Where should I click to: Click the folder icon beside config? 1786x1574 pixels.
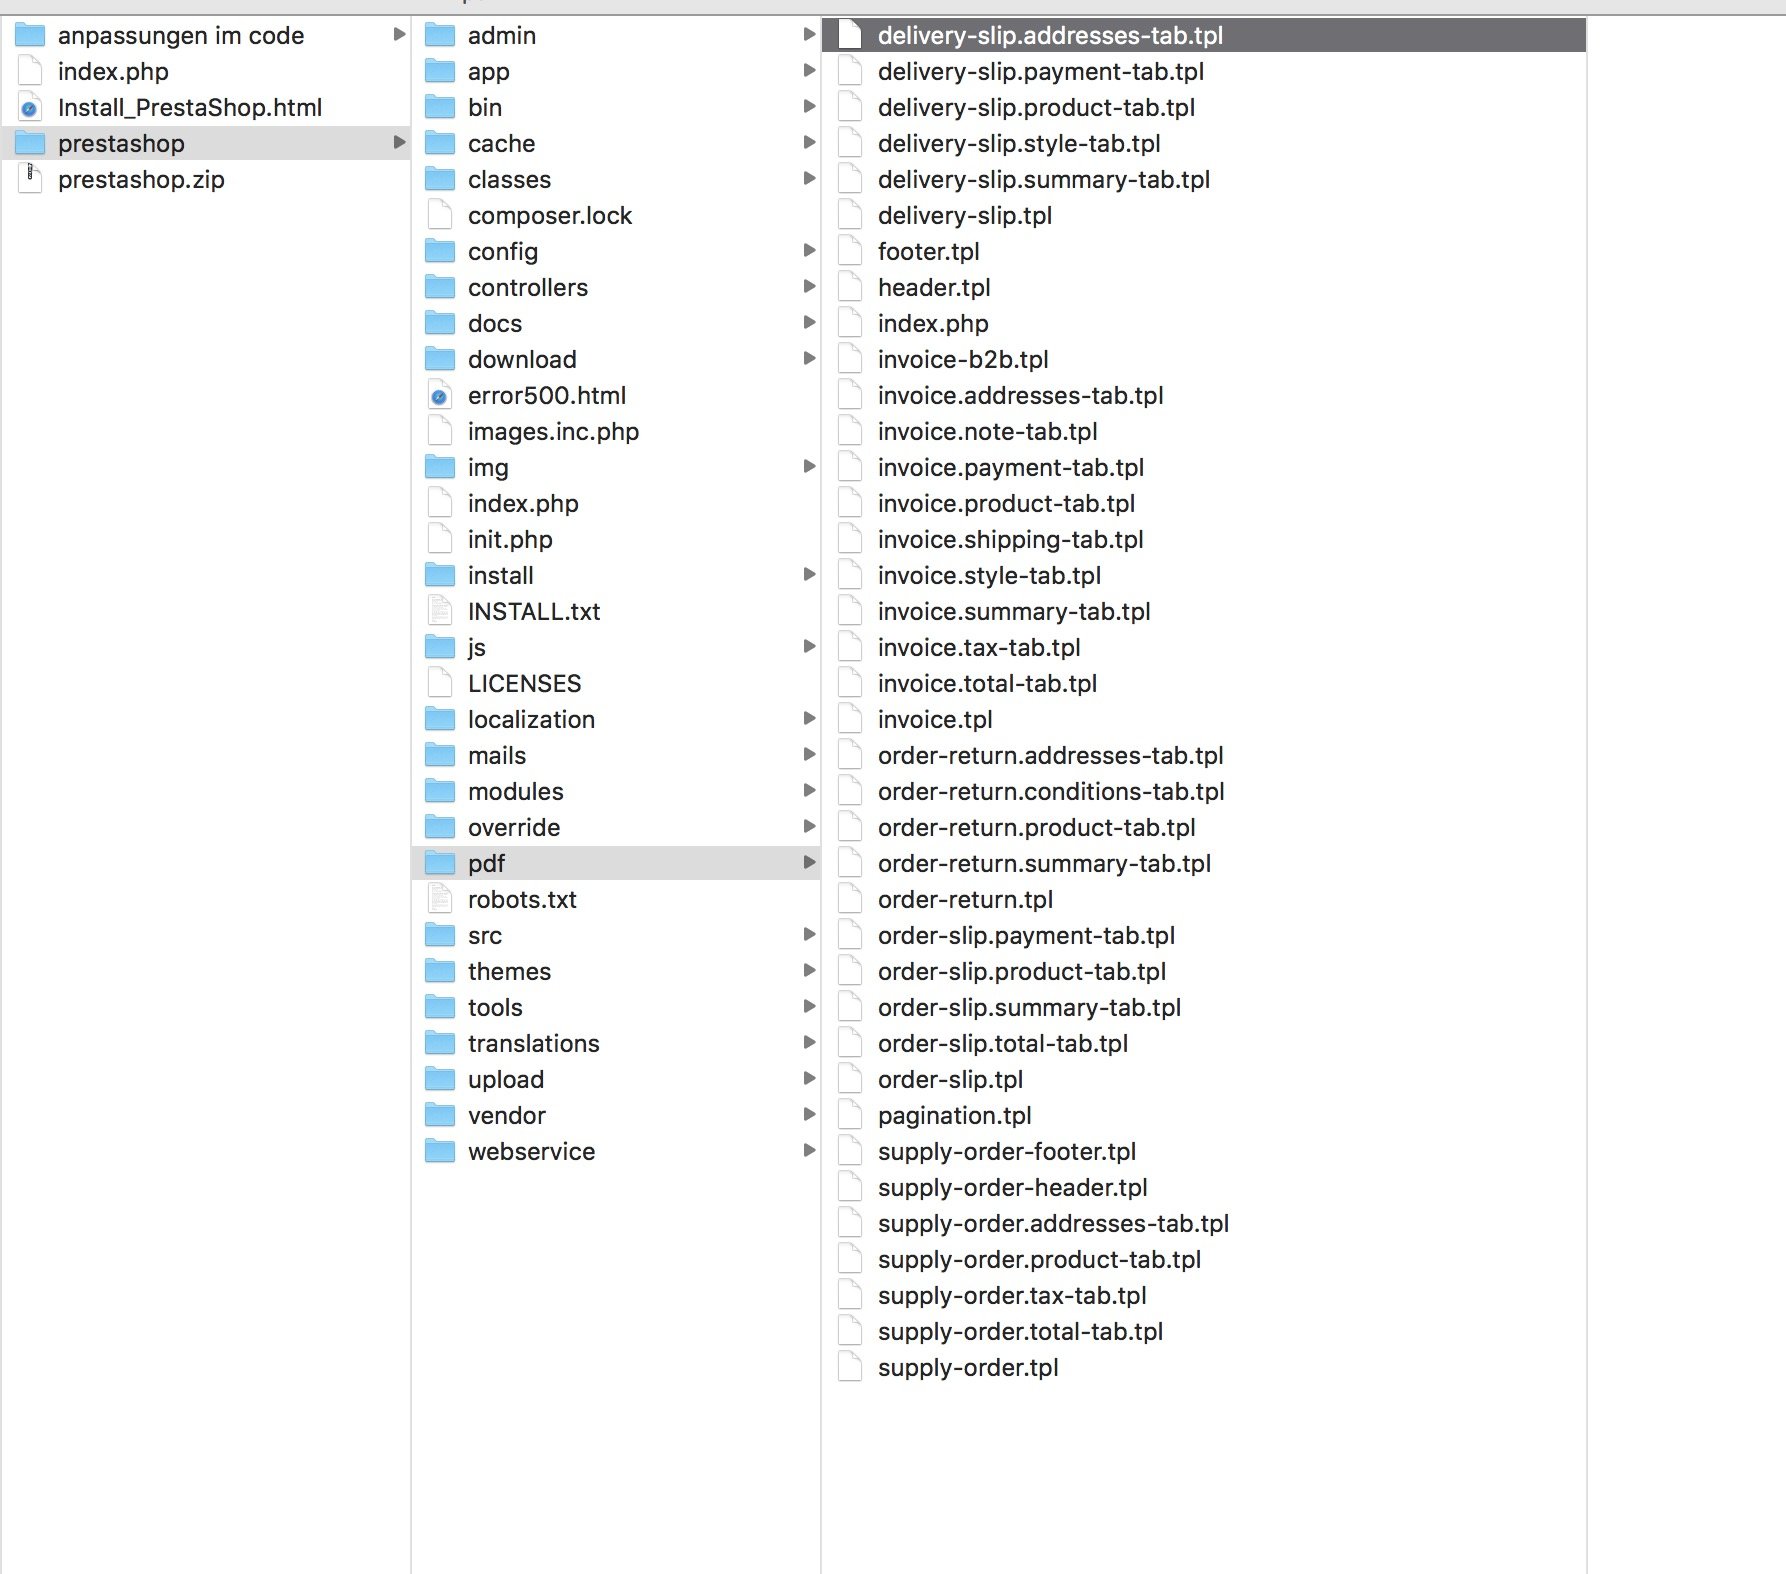coord(440,252)
